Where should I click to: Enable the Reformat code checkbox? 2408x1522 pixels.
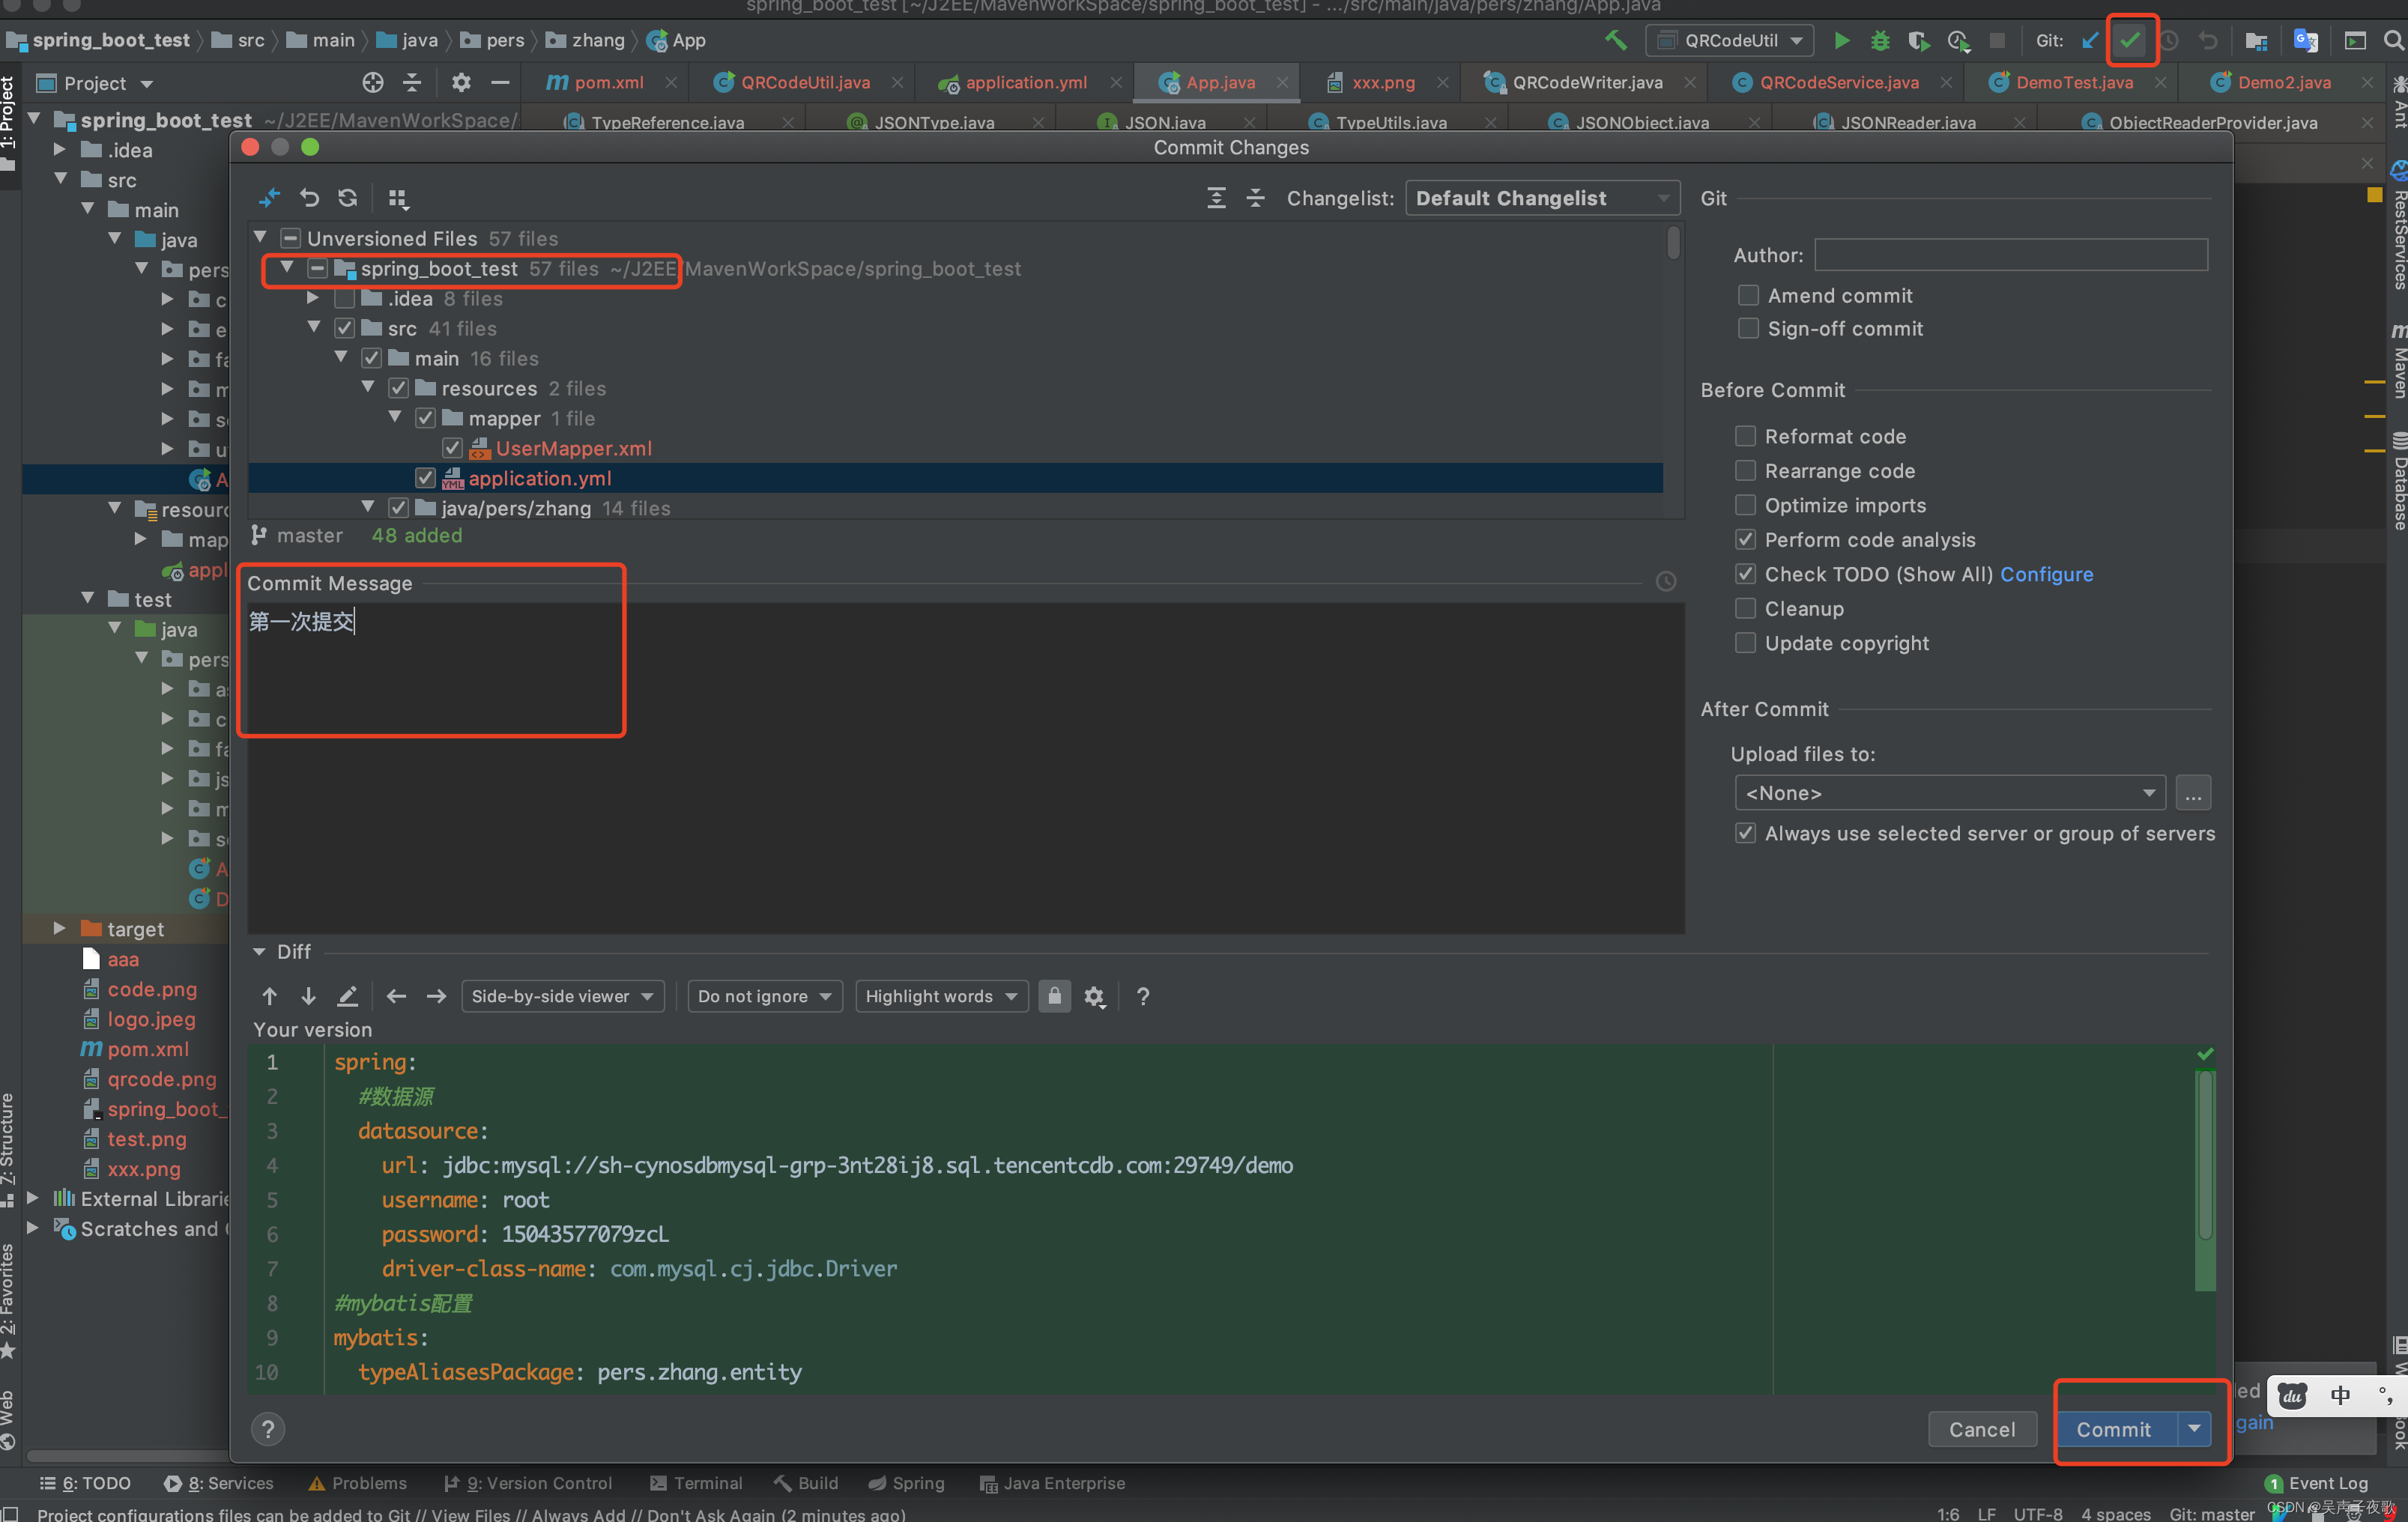point(1745,436)
